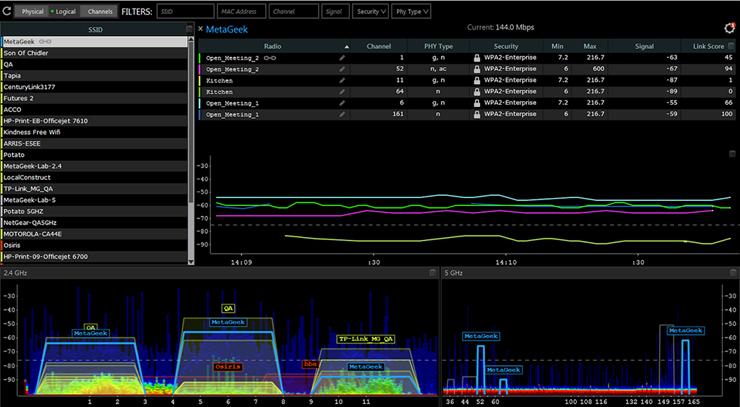Close the MetaGeek details with the X icon
This screenshot has height=407, width=740.
tap(200, 30)
